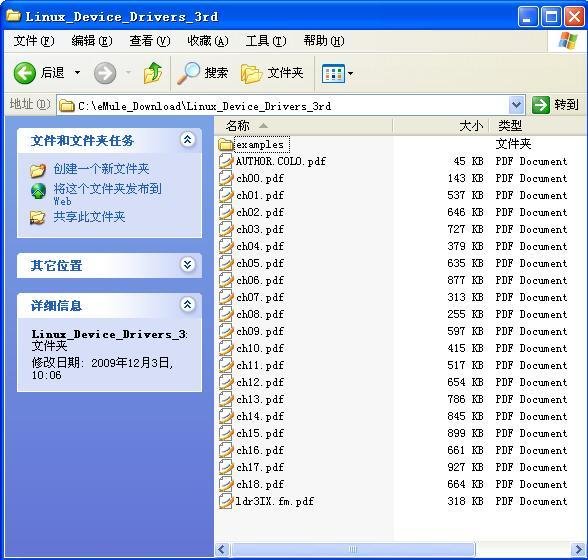Click the ch16.pdf file name
588x560 pixels.
coord(260,450)
